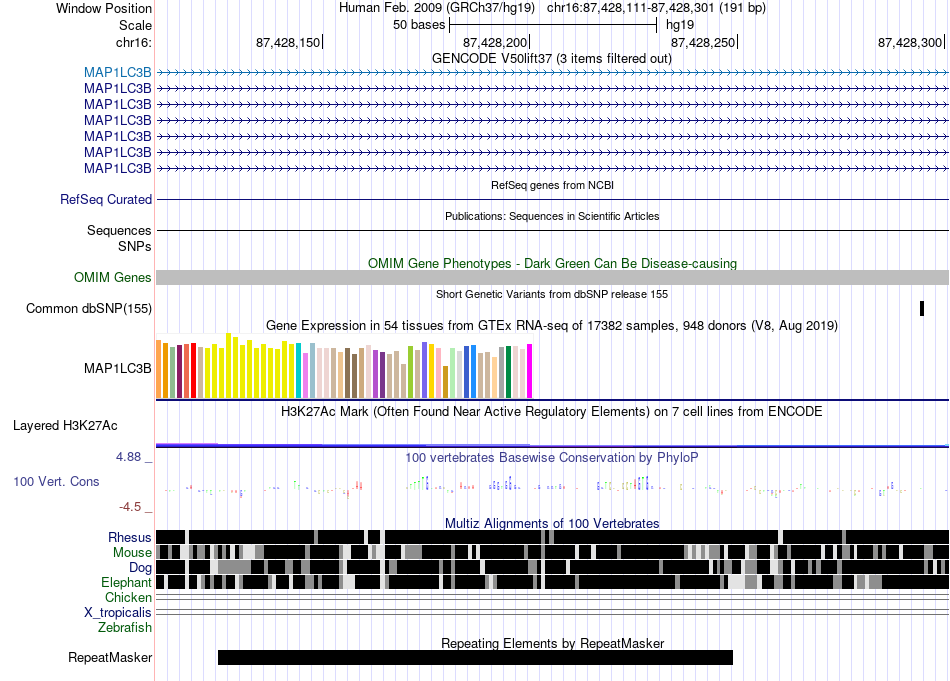Click the RefSeq Curated track label
Viewport: 950px width, 681px height.
(x=106, y=199)
